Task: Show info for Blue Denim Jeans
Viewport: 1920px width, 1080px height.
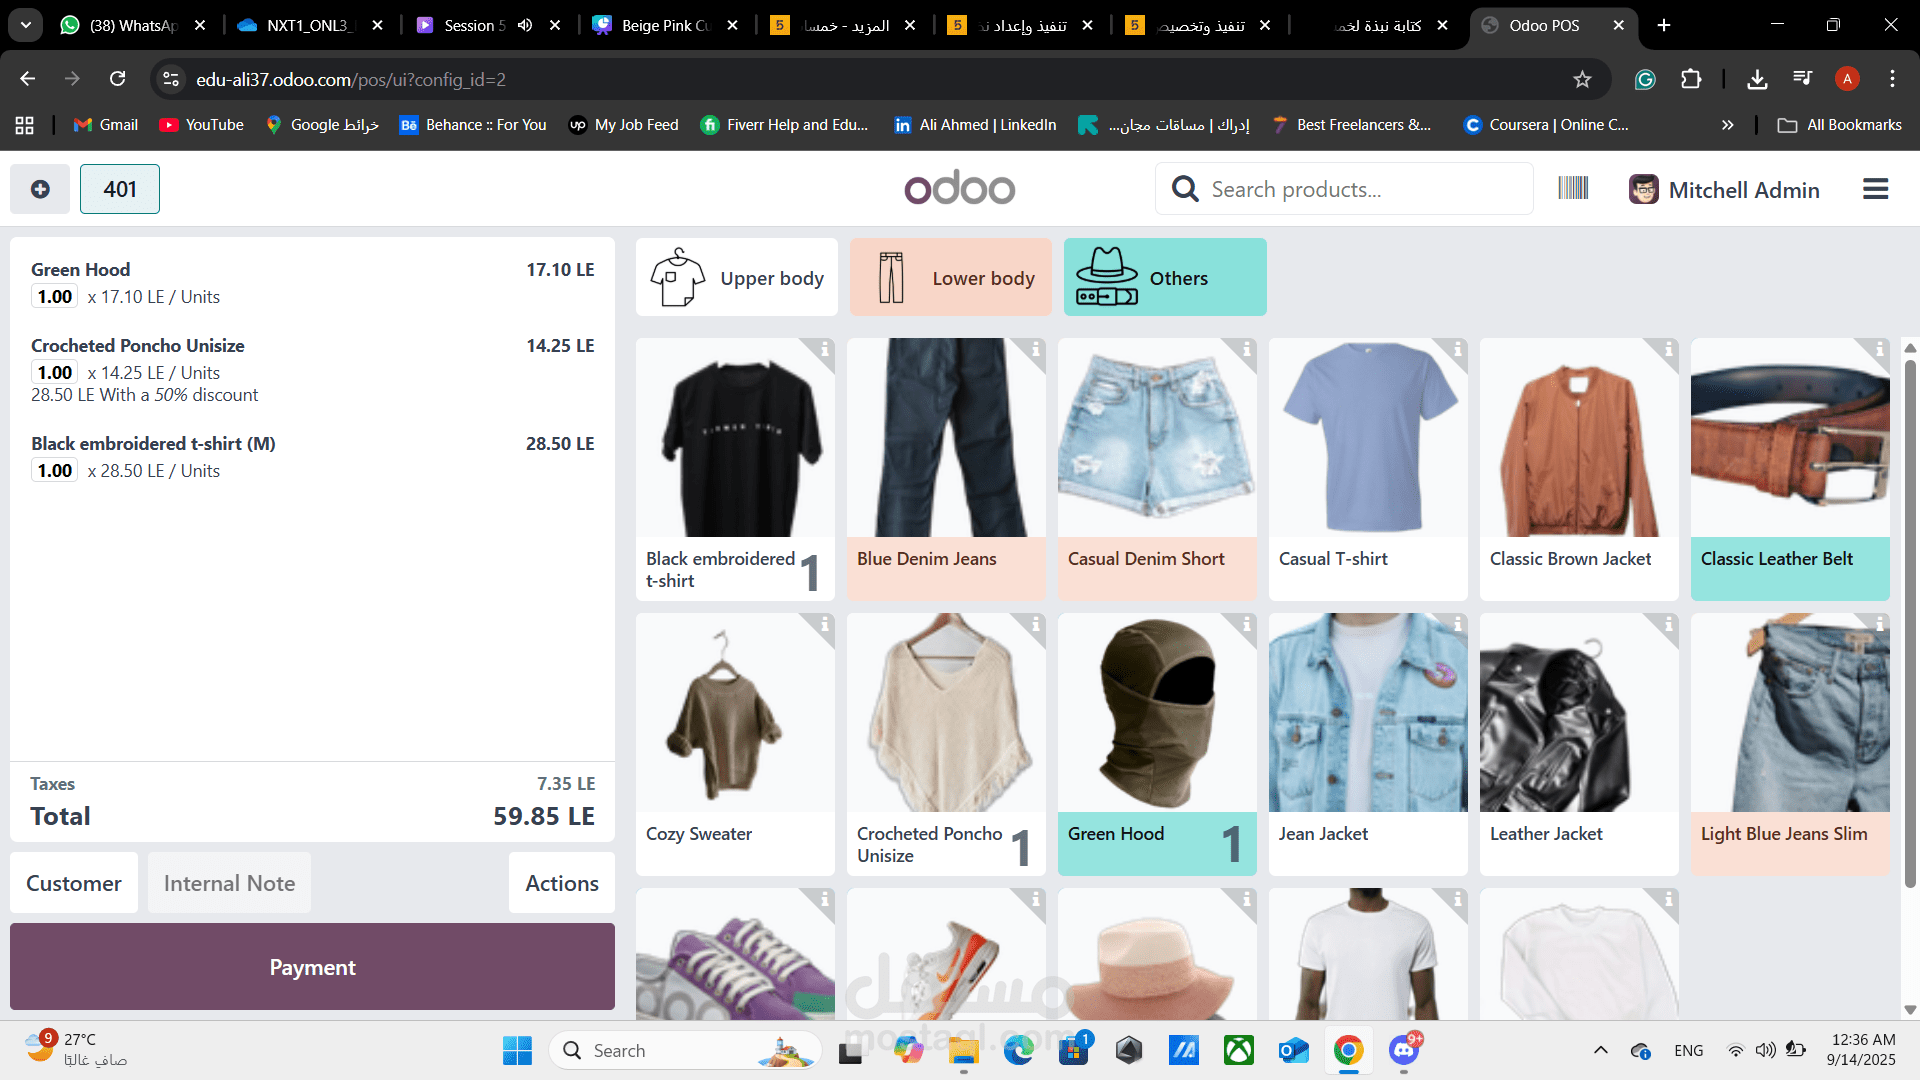Action: pyautogui.click(x=1035, y=349)
